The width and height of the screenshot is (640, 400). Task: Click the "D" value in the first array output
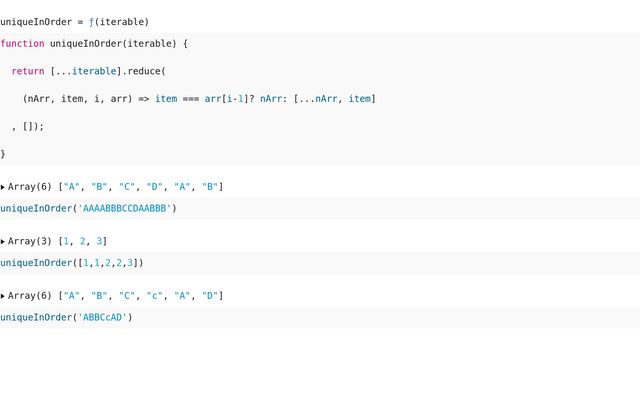[155, 187]
